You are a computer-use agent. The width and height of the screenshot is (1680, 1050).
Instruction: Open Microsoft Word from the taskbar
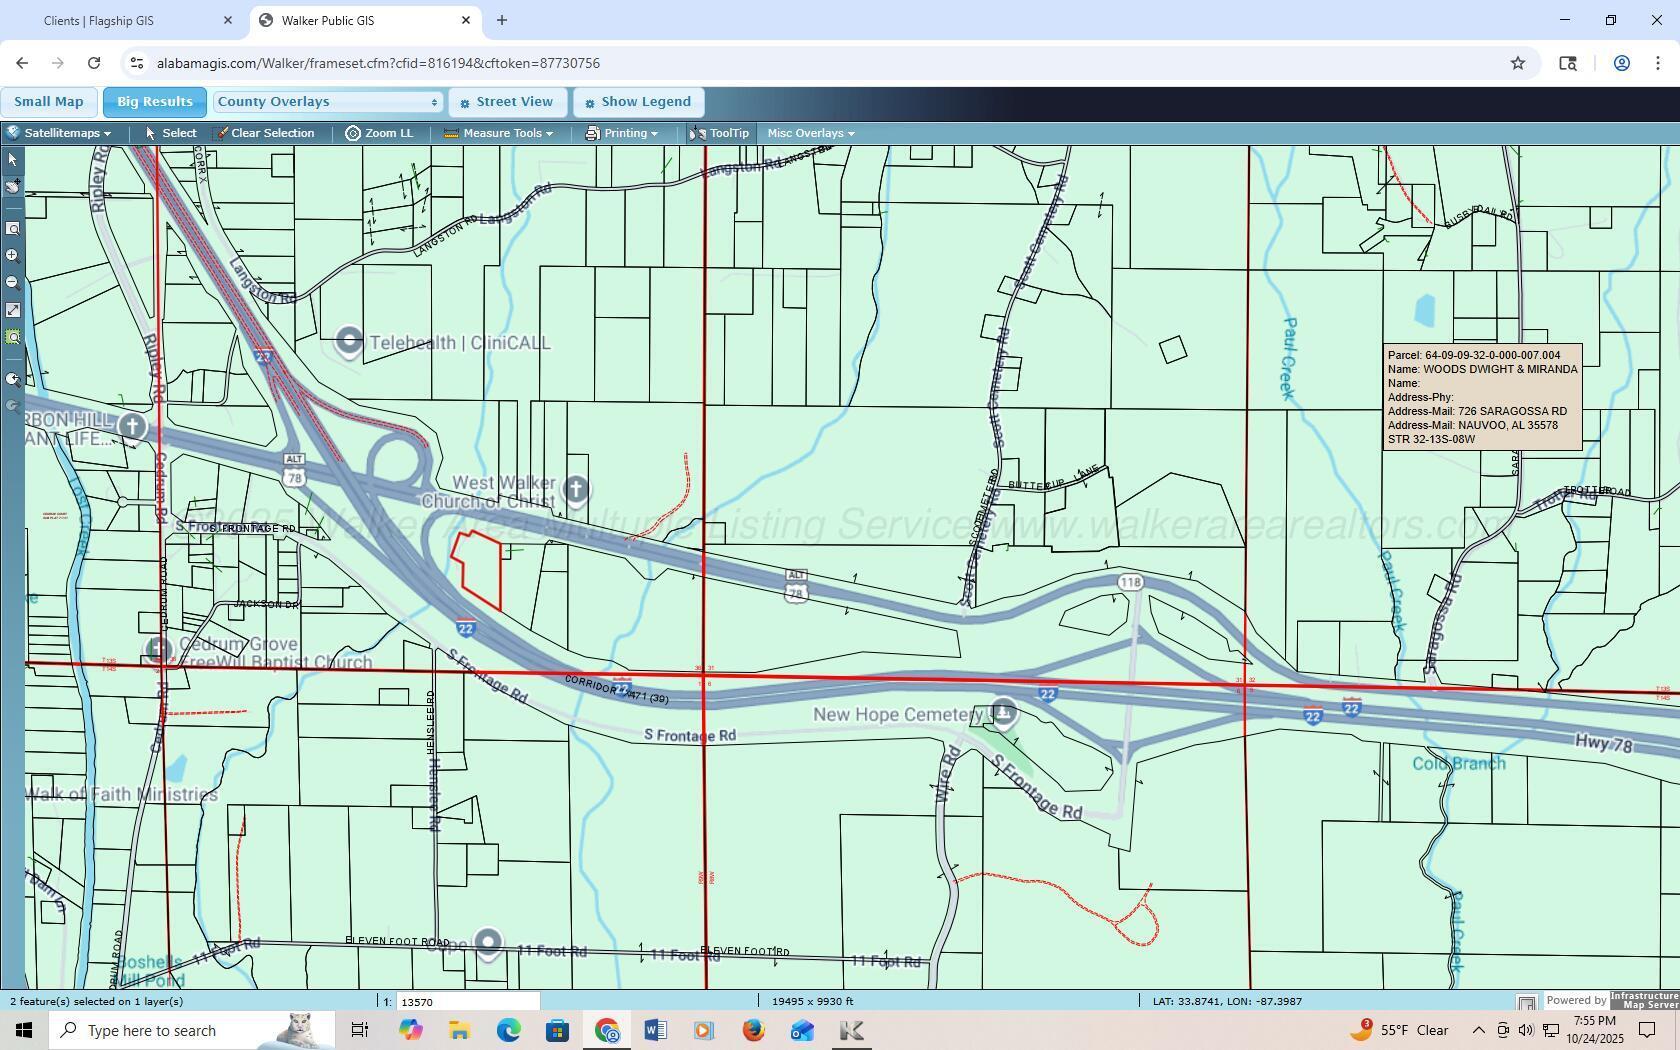click(x=655, y=1030)
